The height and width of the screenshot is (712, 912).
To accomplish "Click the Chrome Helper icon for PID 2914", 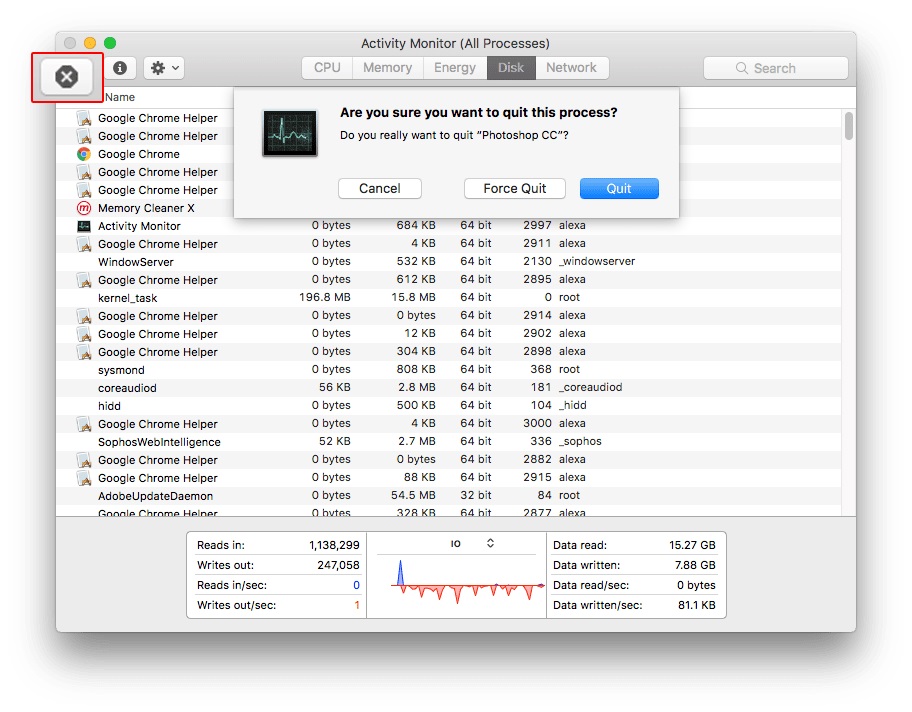I will click(84, 316).
